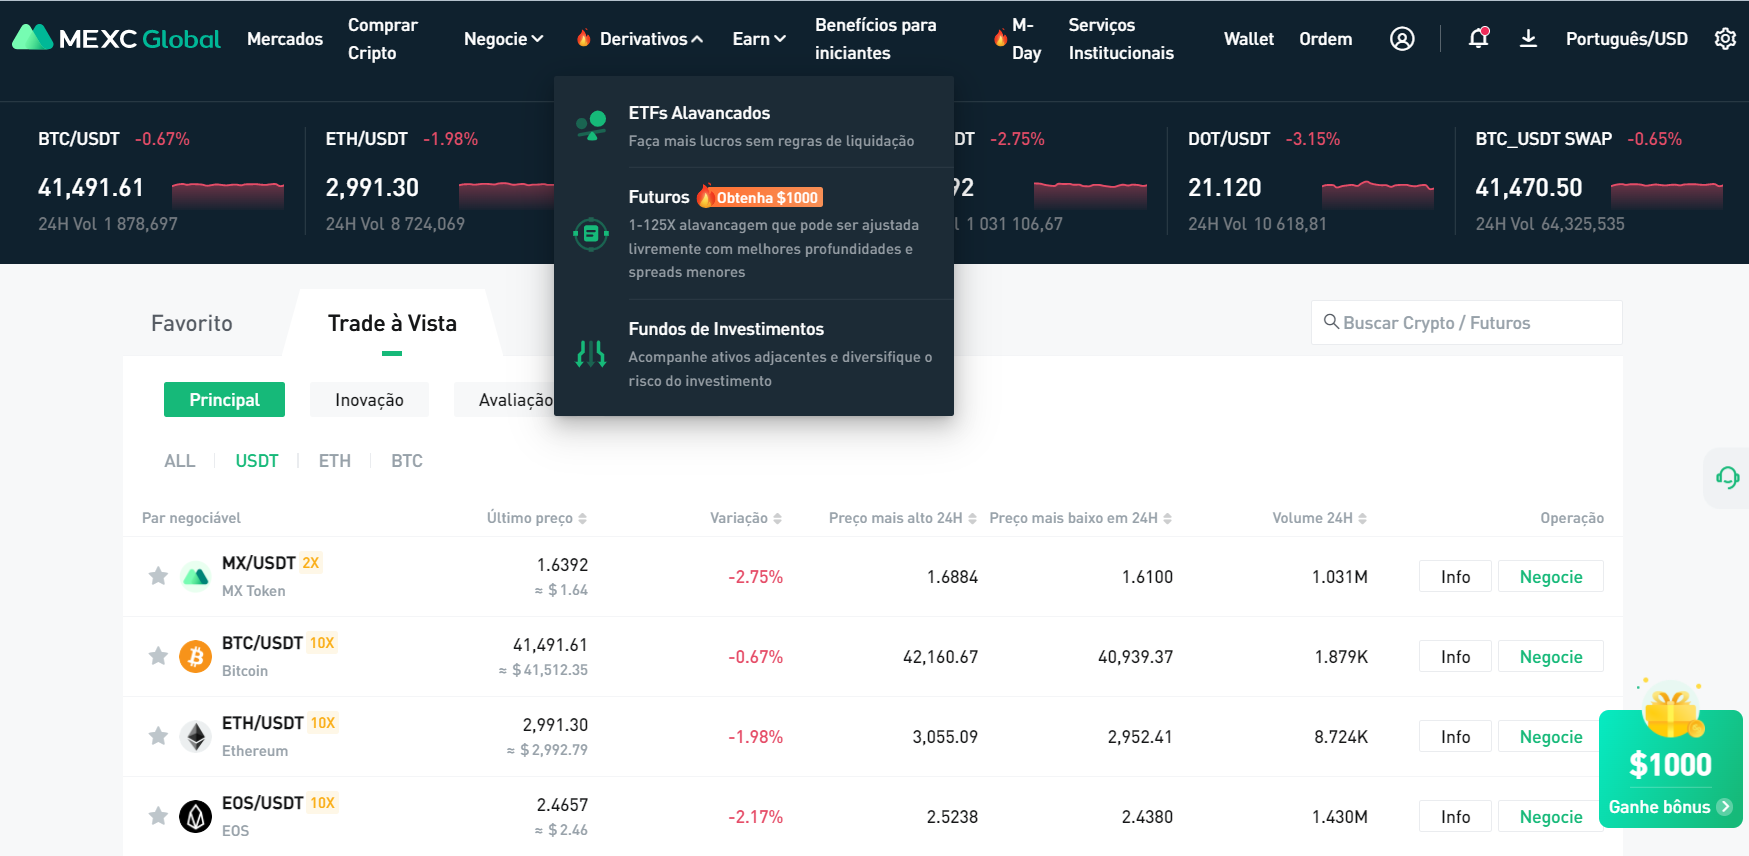Viewport: 1749px width, 856px height.
Task: Open the BTC_USDT SWAP ticker card
Action: point(1598,181)
